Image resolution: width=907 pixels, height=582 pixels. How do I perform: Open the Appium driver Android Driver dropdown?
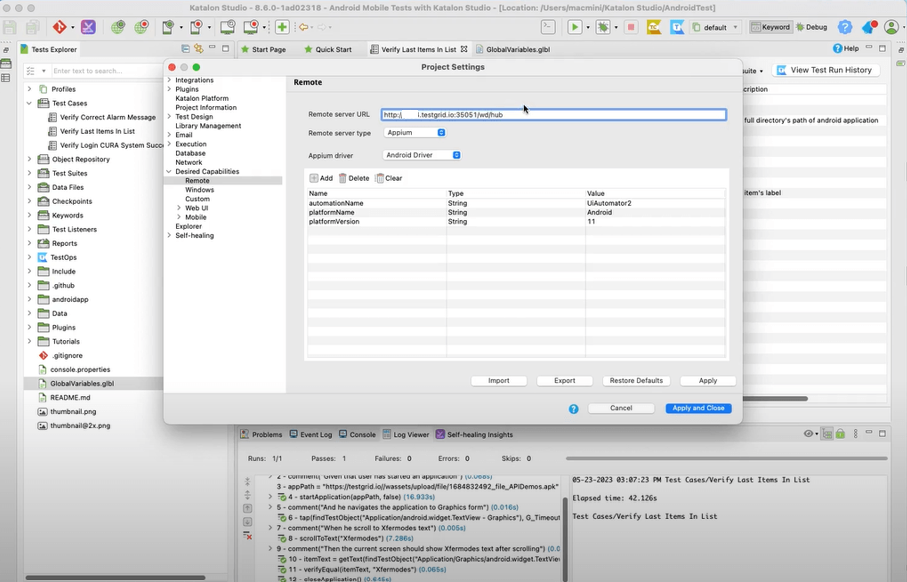[x=422, y=155]
